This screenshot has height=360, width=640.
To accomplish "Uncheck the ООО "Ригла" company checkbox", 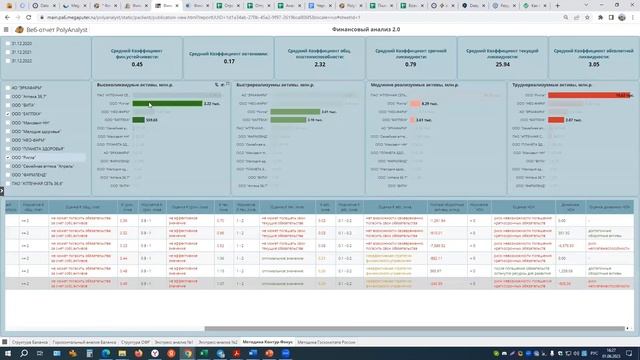I will click(8, 158).
